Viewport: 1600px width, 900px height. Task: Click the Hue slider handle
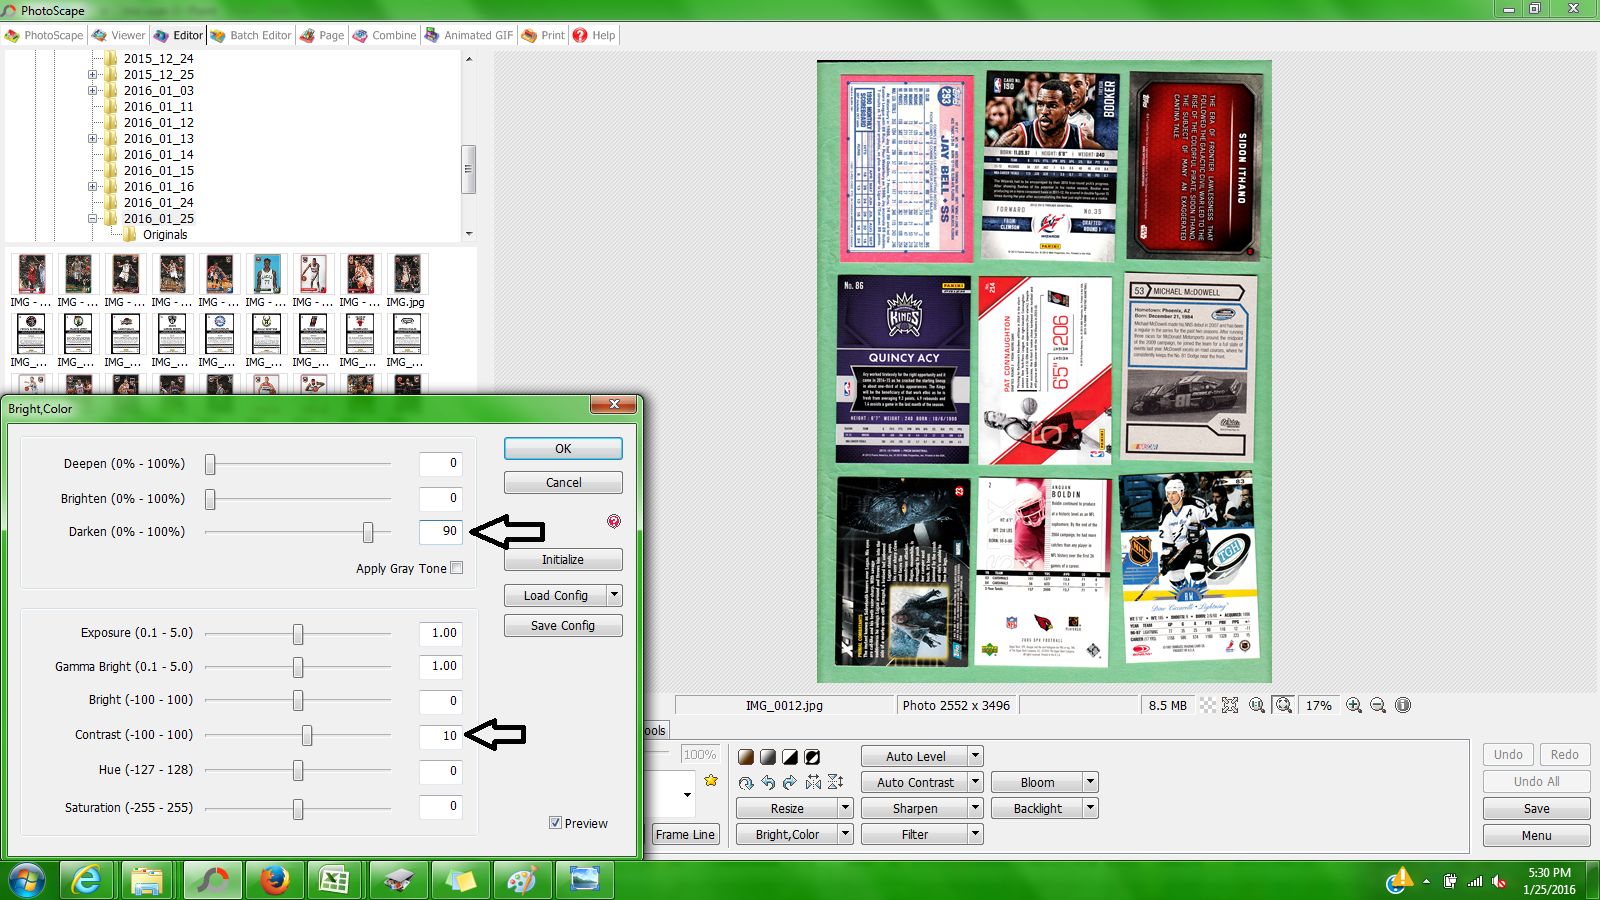(298, 770)
